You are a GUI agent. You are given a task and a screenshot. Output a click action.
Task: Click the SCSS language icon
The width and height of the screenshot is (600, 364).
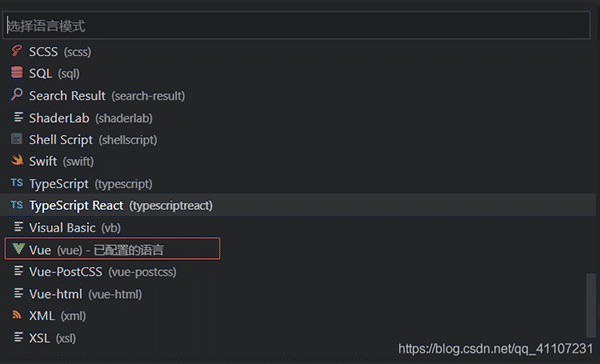(16, 51)
